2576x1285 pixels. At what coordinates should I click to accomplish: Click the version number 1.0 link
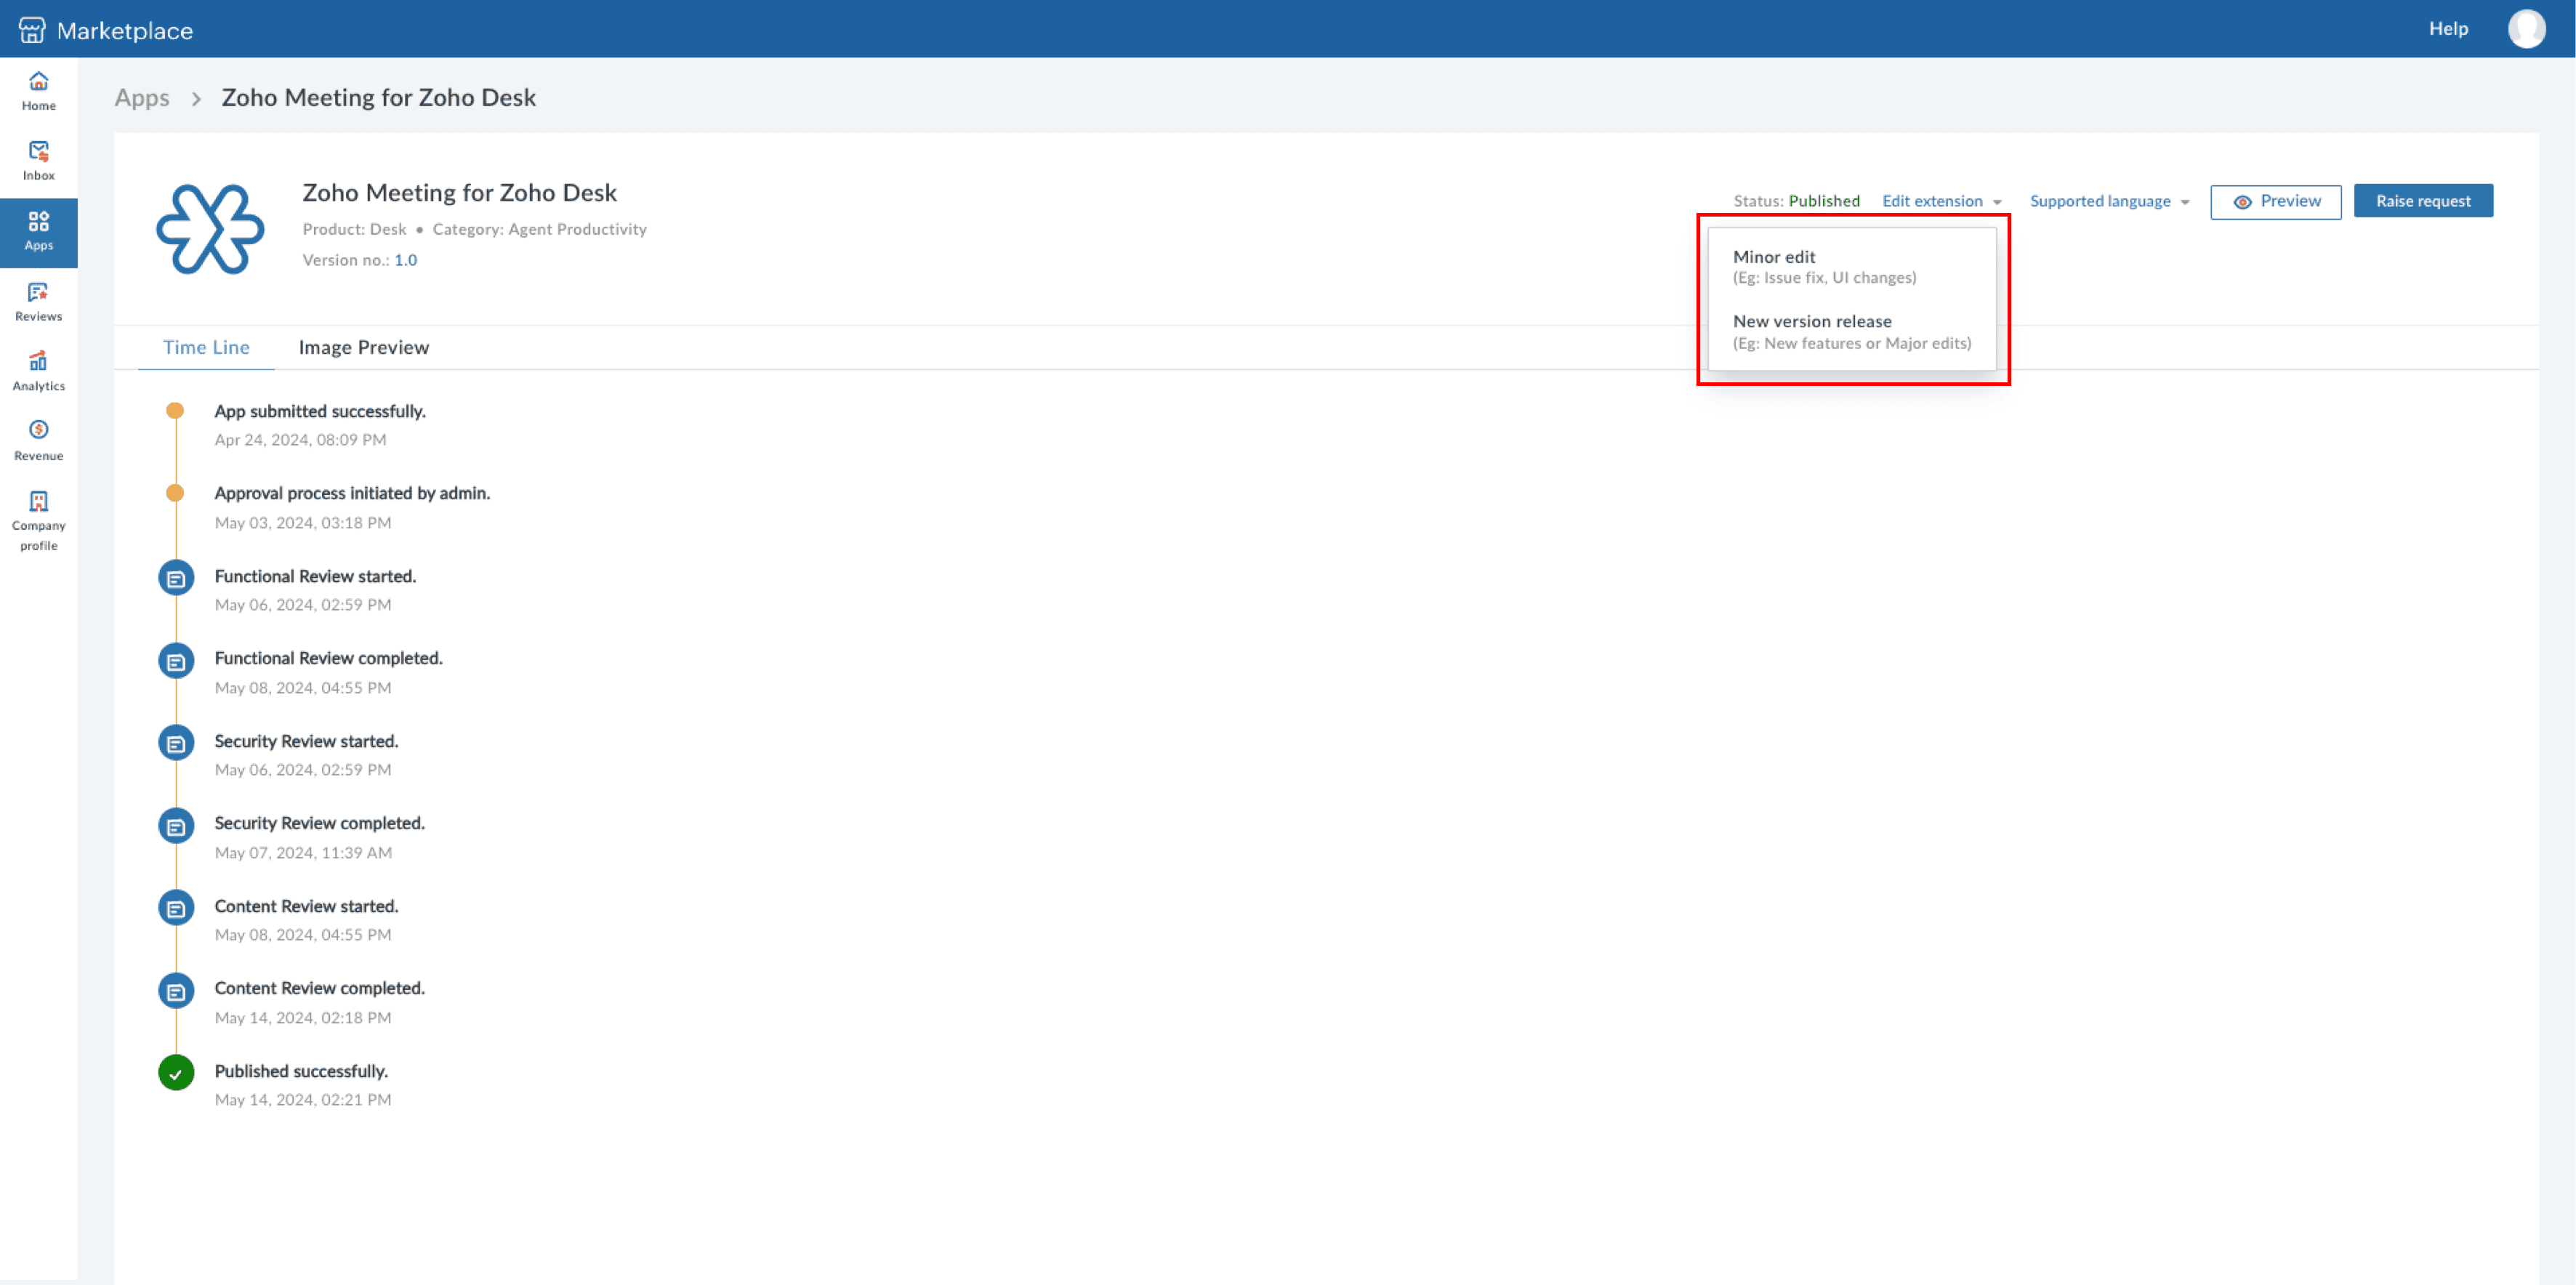click(x=405, y=260)
